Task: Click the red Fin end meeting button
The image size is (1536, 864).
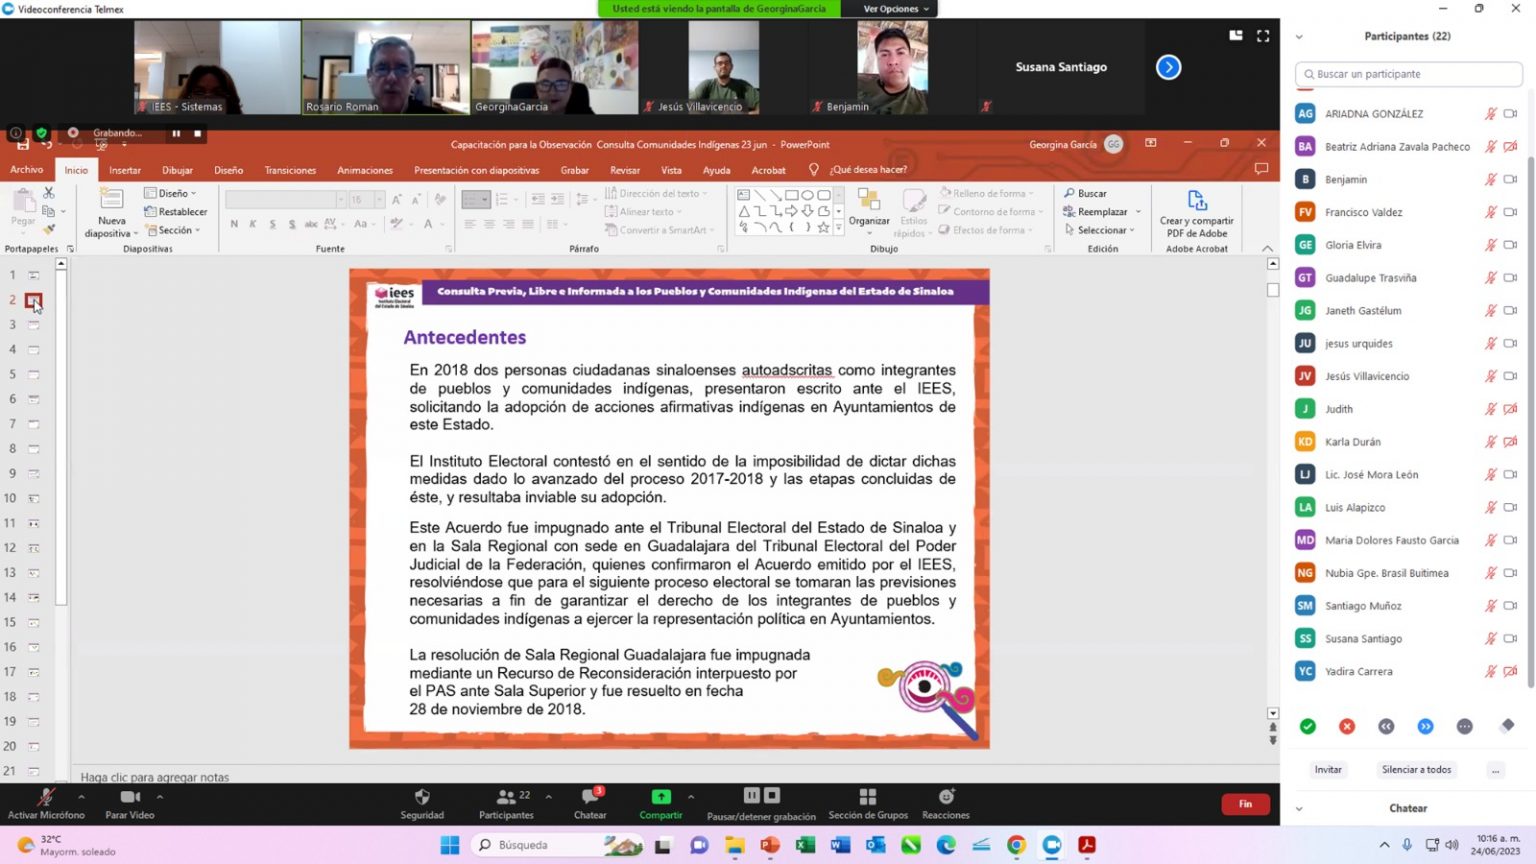Action: [1245, 804]
